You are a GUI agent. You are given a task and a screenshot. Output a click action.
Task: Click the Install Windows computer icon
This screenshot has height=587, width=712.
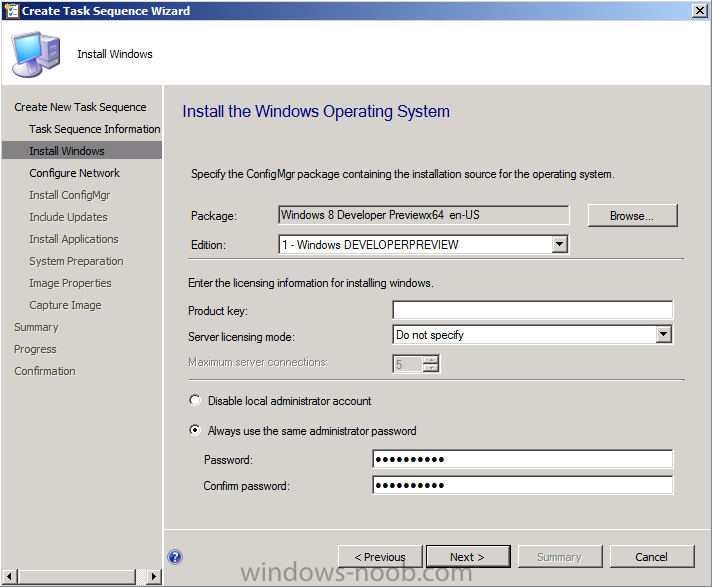pos(36,54)
